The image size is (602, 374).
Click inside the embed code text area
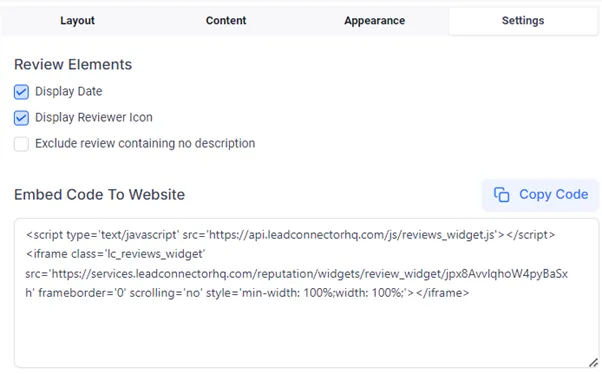click(x=306, y=293)
